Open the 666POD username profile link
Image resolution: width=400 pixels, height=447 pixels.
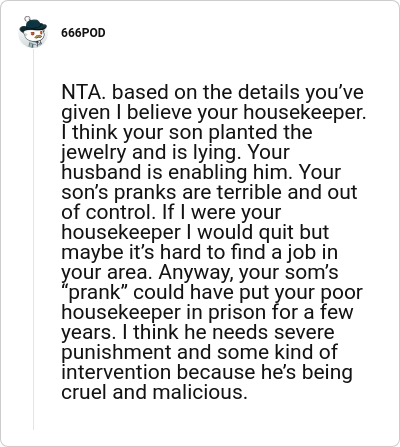click(x=83, y=33)
